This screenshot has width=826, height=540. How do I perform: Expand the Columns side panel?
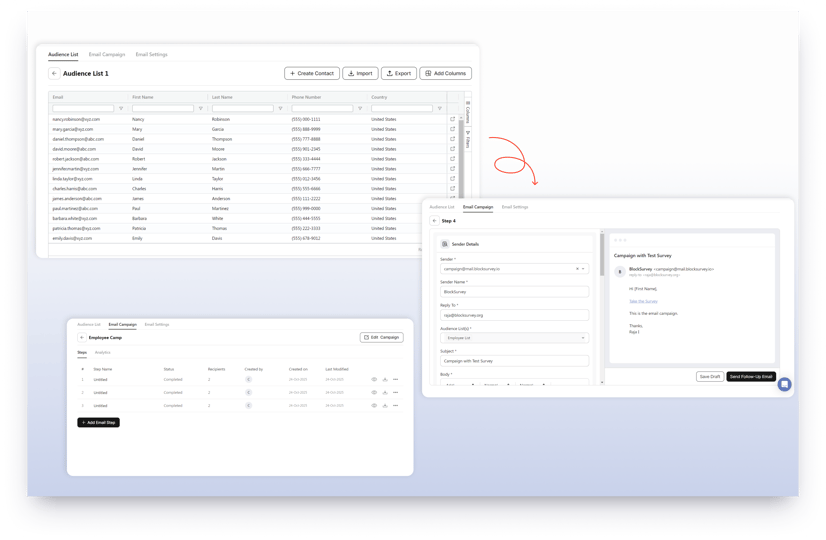click(468, 112)
